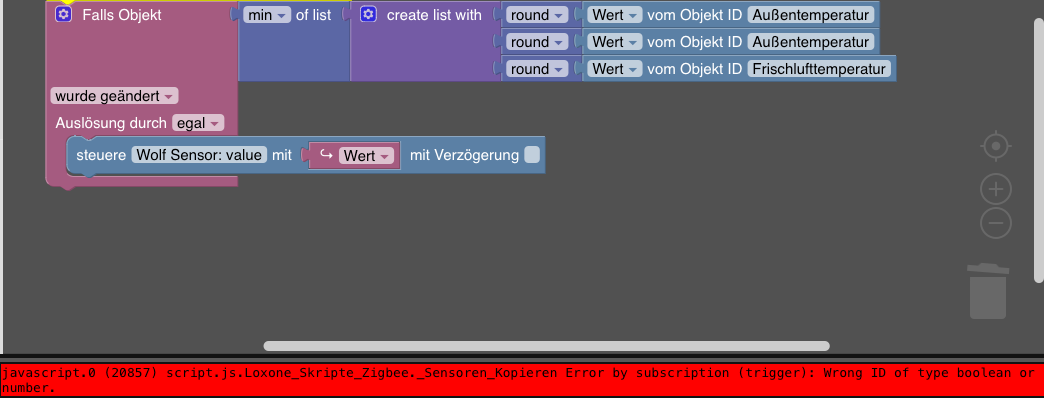The image size is (1044, 398).
Task: Center the workspace with the crosshair icon
Action: pos(996,146)
